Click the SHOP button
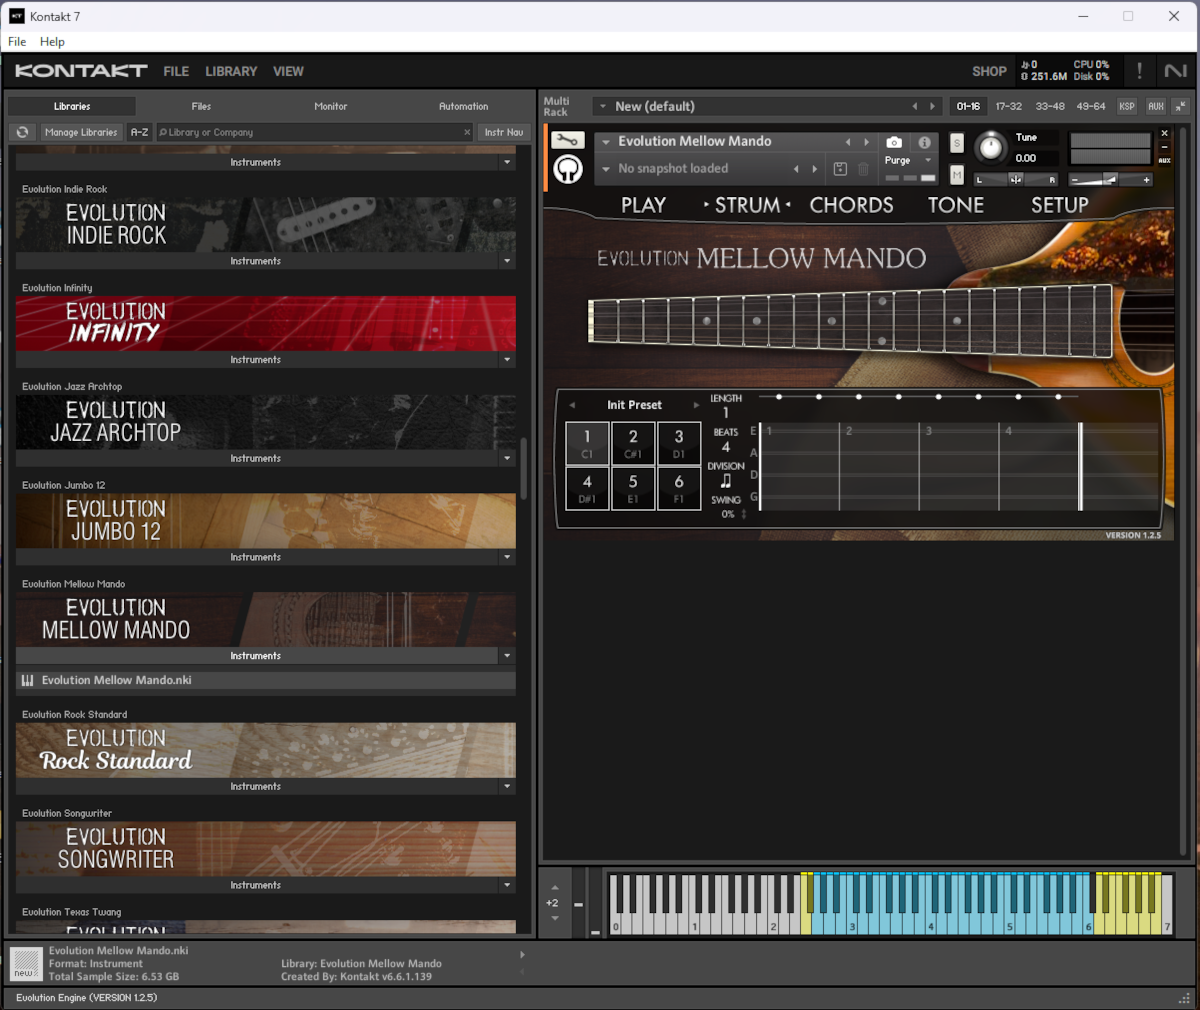1200x1010 pixels. click(989, 71)
